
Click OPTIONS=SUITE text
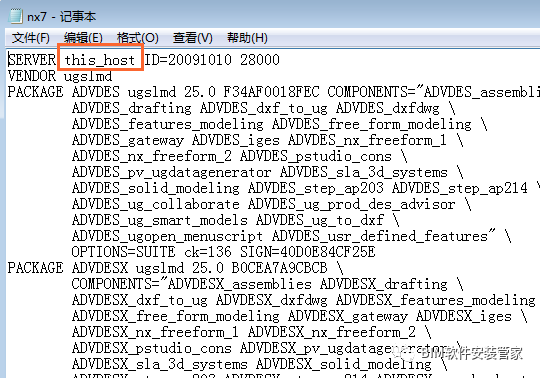pos(123,252)
